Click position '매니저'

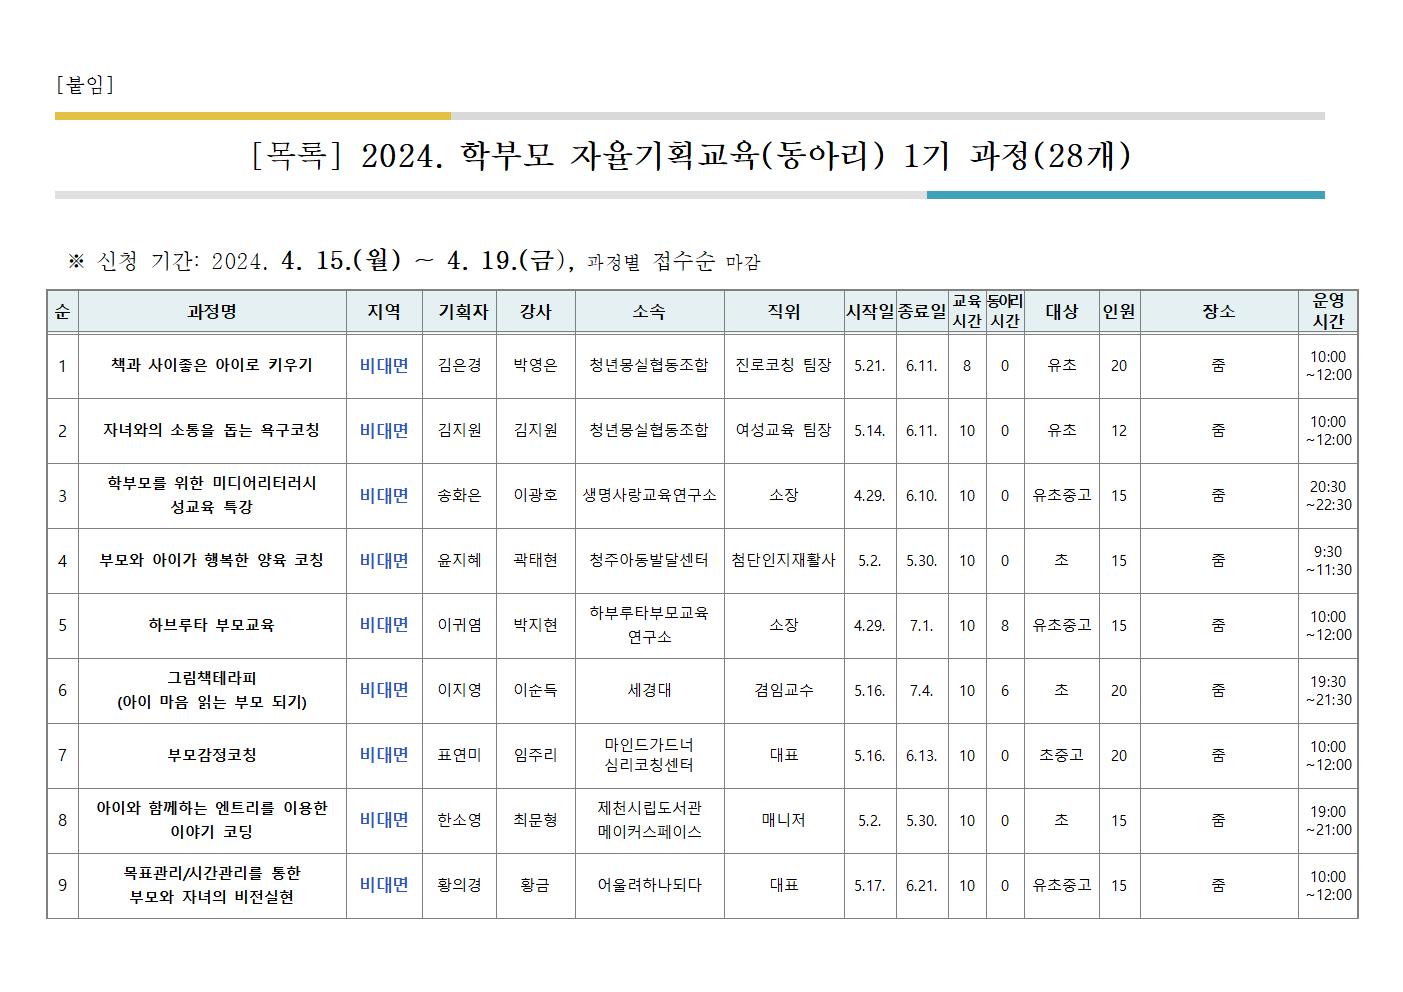click(784, 821)
